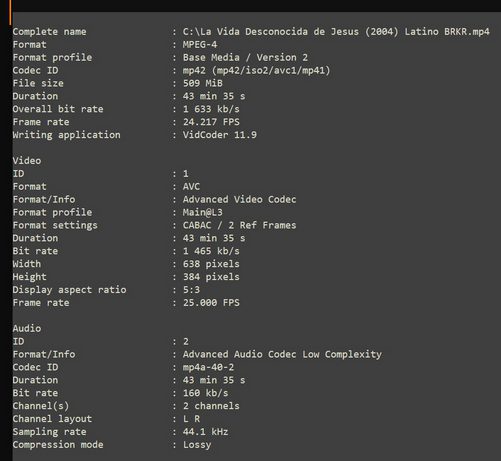Select Display aspect ratio 5:3 value

click(x=191, y=290)
